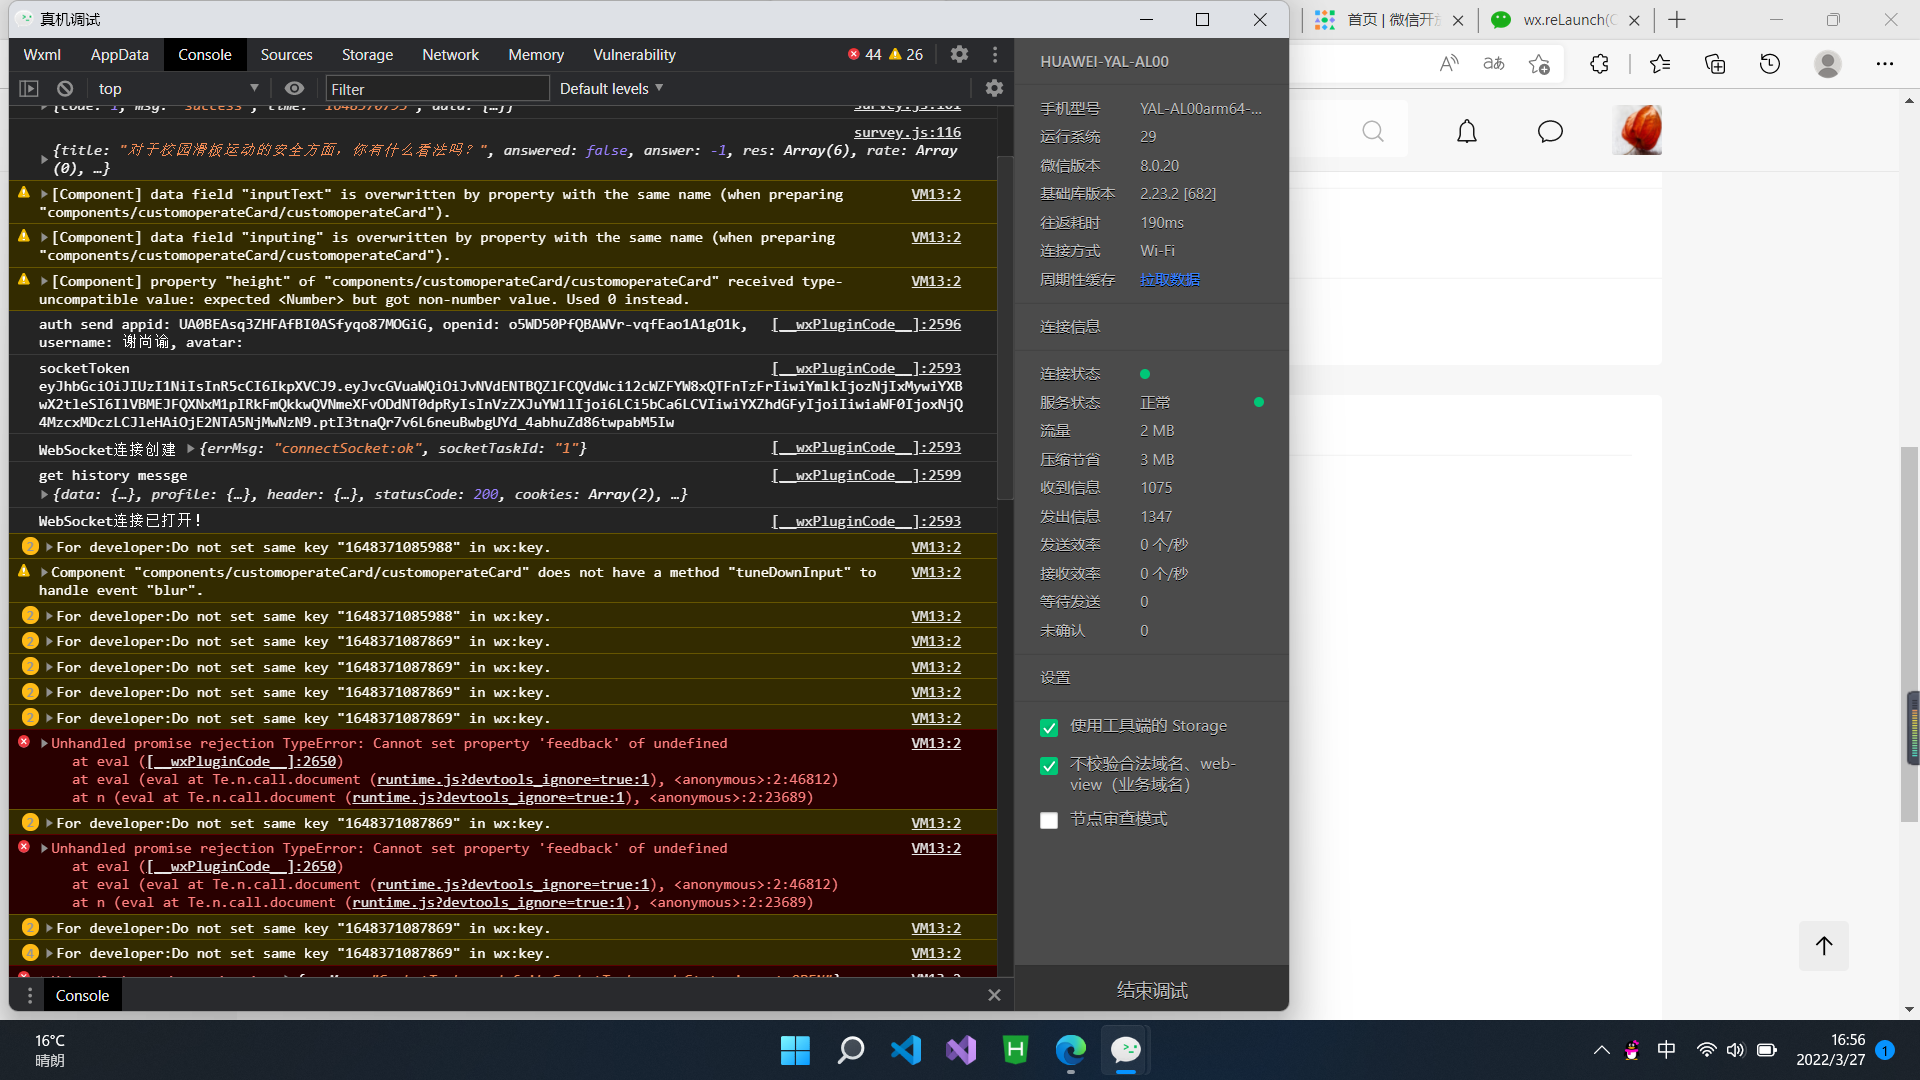Click the DevTools more options kebab icon
The width and height of the screenshot is (1920, 1080).
(x=995, y=54)
